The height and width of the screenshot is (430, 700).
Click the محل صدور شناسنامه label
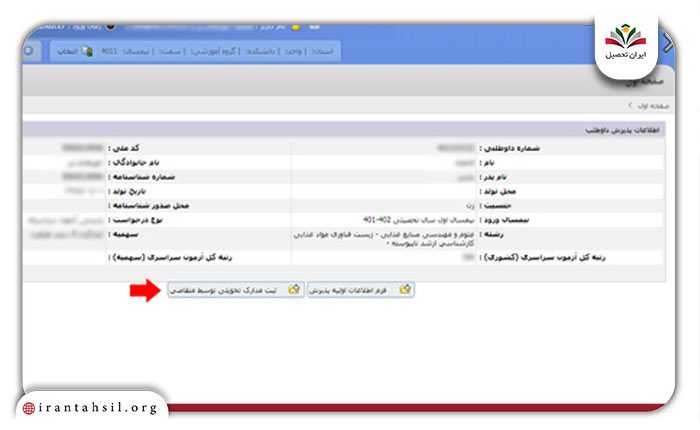pos(149,205)
